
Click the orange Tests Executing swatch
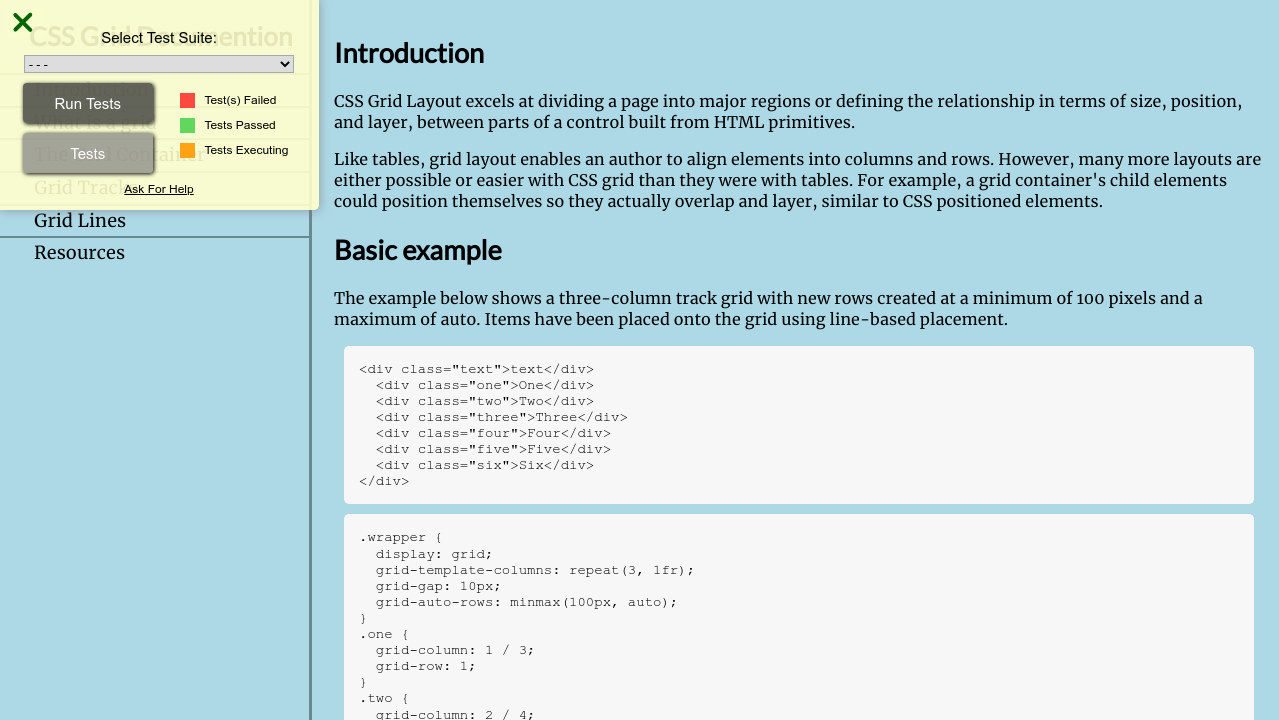[x=187, y=150]
